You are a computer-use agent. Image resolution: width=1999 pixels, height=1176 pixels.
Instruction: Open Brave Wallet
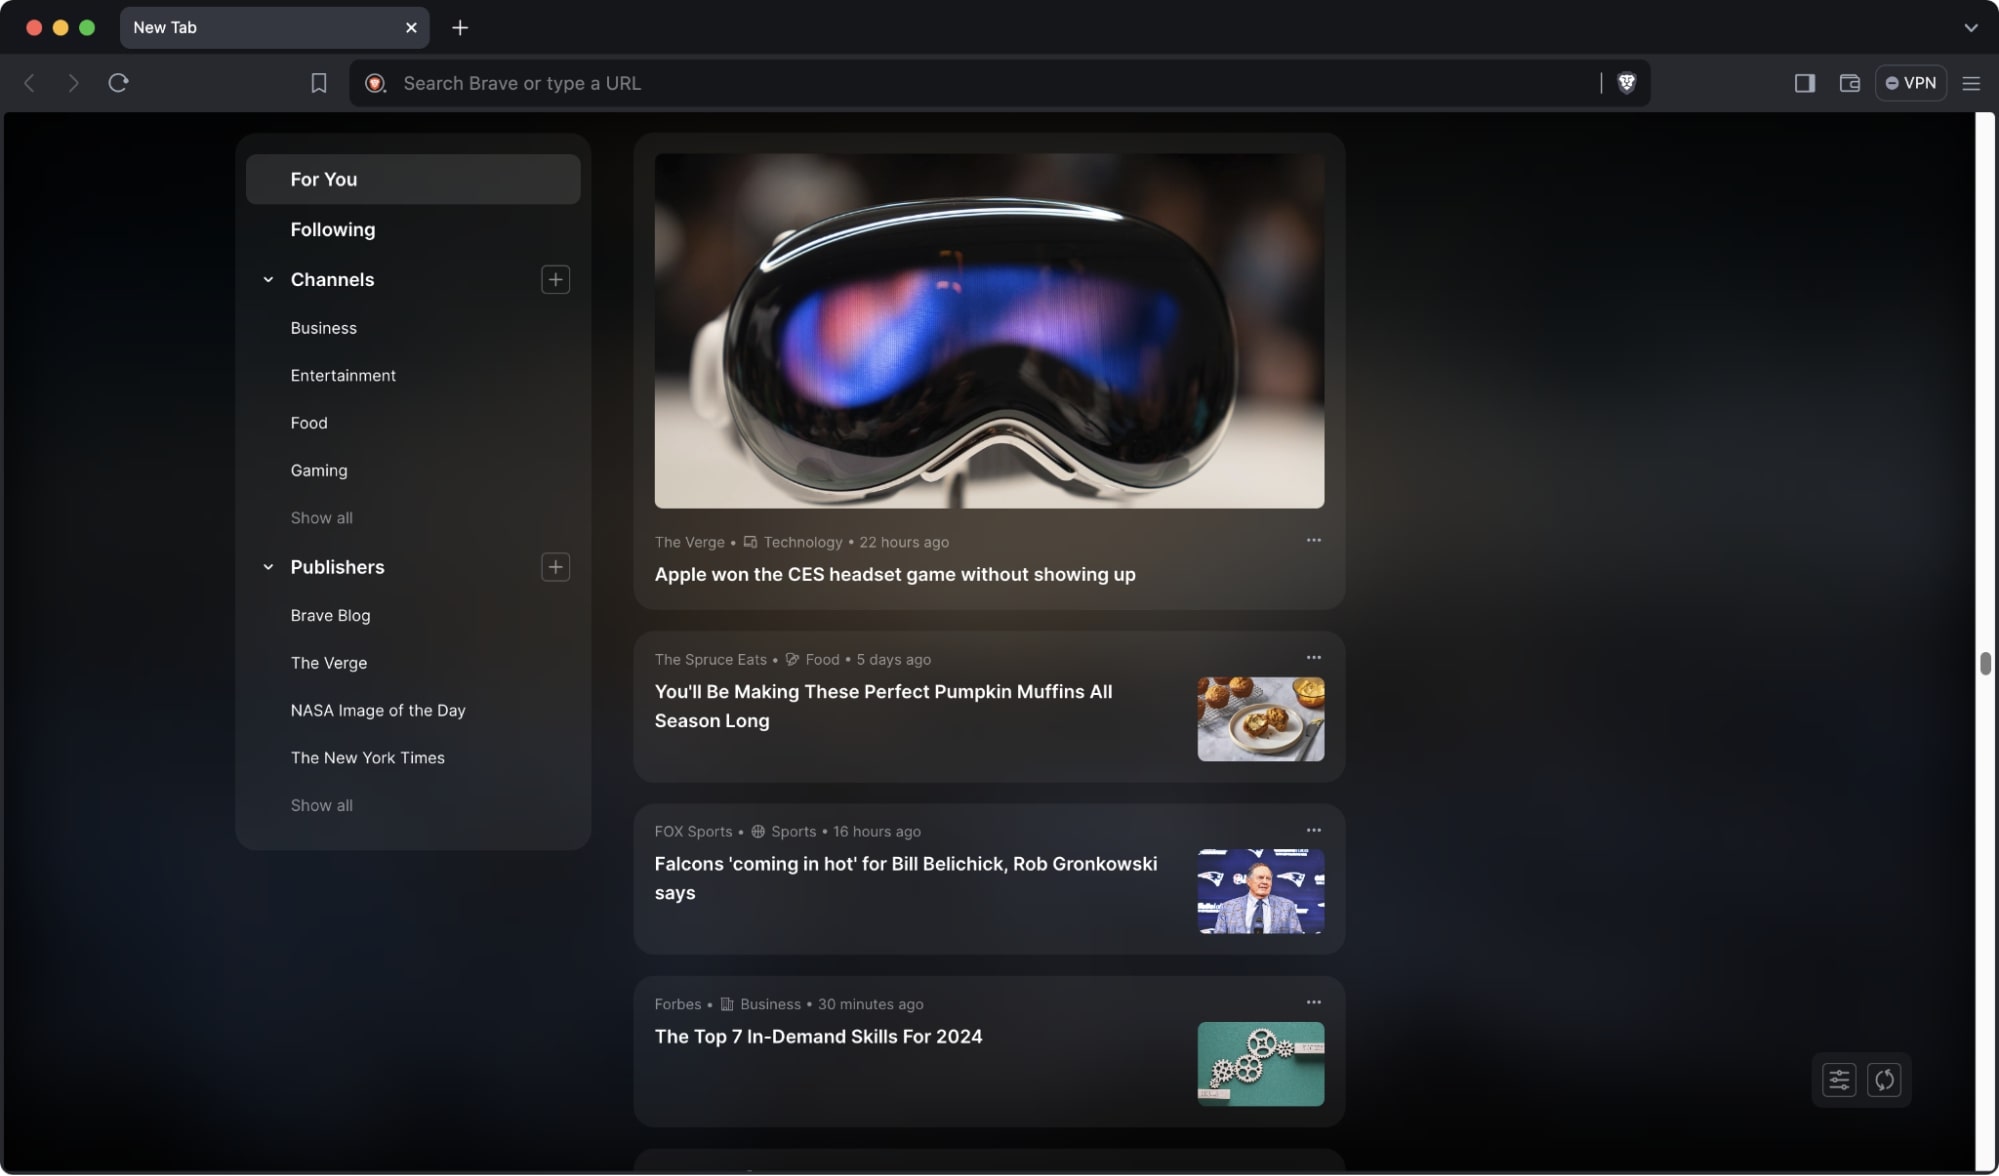coord(1849,83)
